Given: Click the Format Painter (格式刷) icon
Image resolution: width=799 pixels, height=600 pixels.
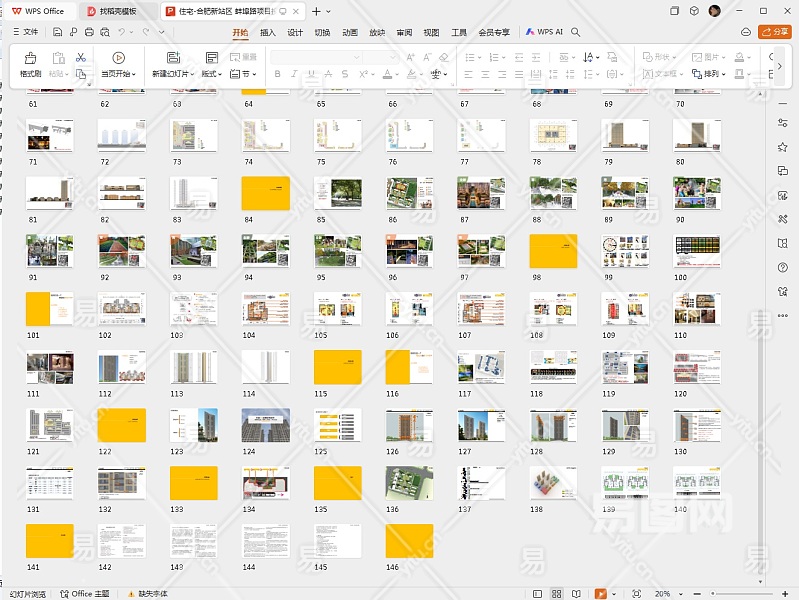Looking at the screenshot, I should point(30,58).
